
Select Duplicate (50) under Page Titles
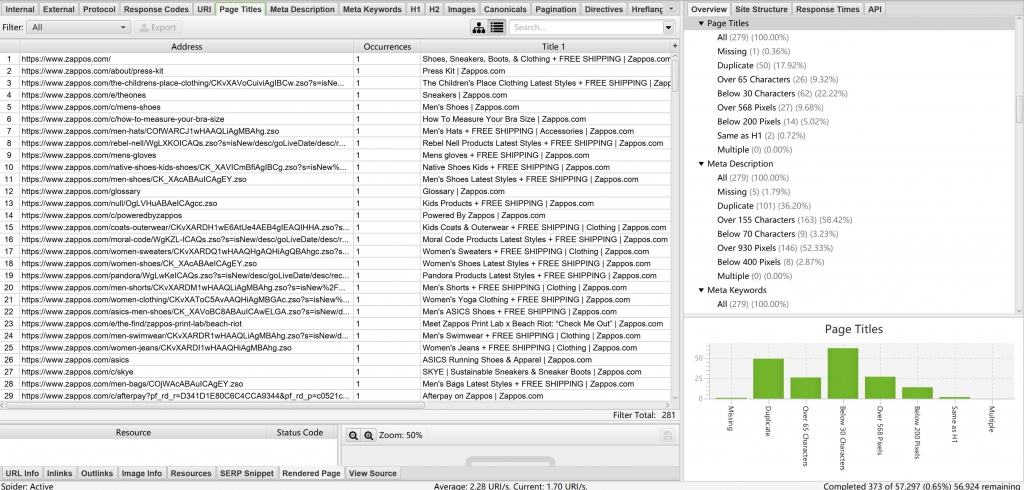click(761, 65)
